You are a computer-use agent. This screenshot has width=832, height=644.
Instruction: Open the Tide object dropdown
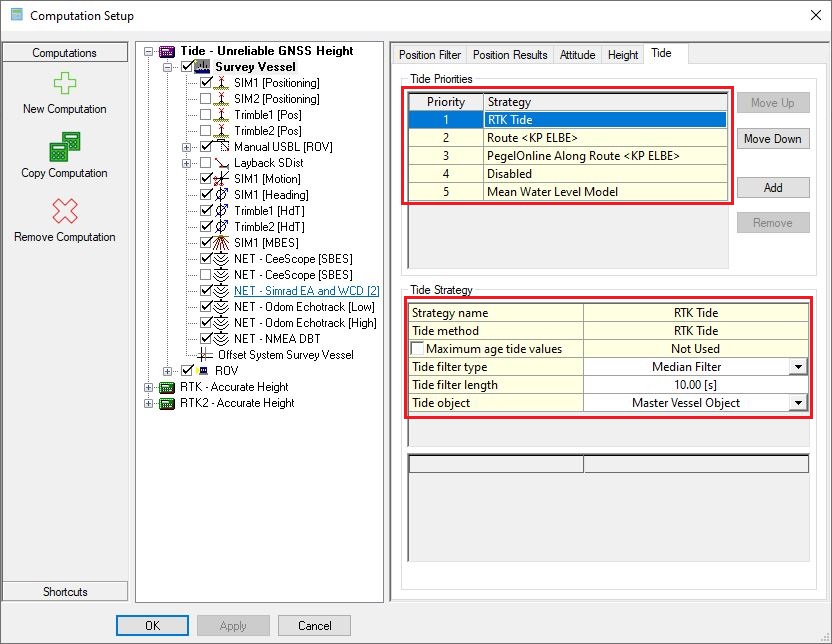click(x=797, y=403)
